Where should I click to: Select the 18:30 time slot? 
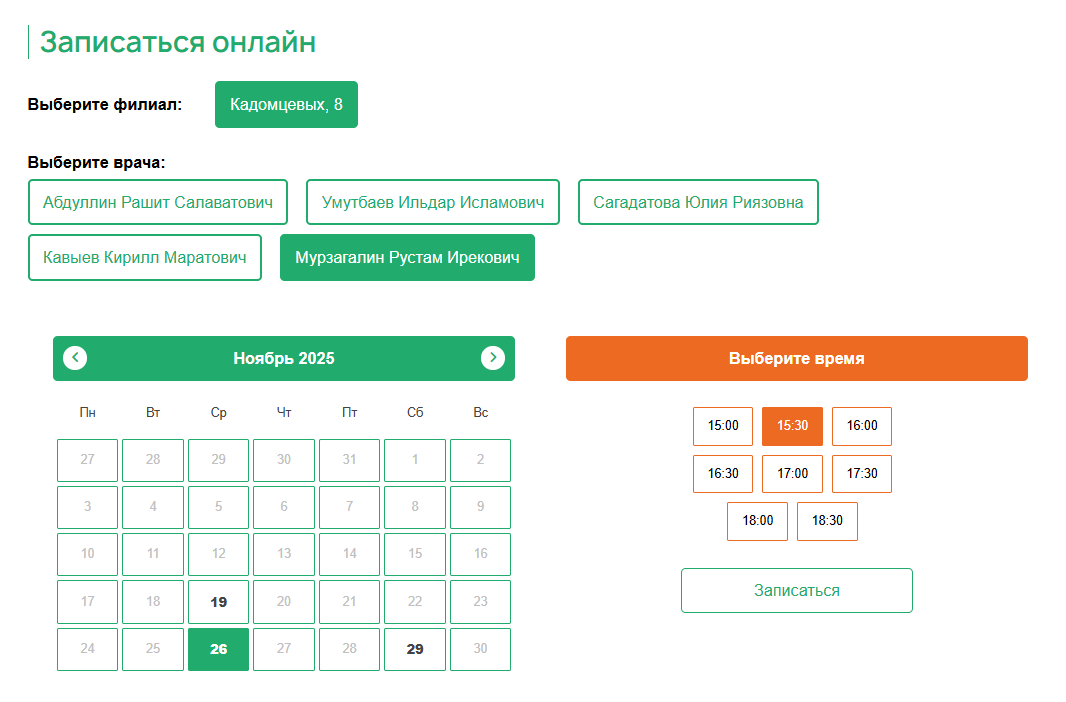(x=827, y=521)
